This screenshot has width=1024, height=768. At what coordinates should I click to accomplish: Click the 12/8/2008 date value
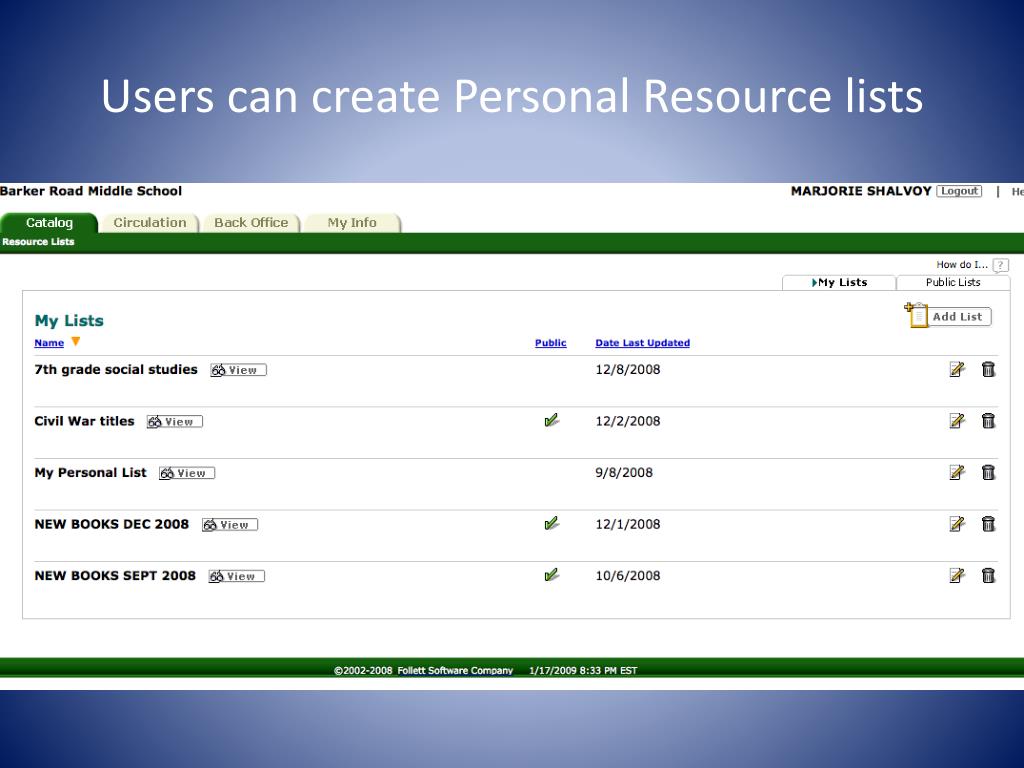(628, 370)
